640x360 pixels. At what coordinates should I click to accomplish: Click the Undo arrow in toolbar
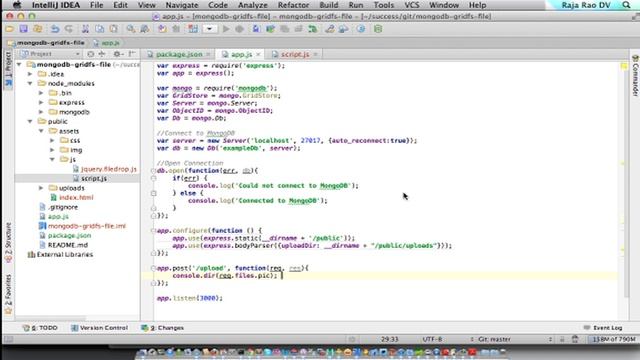55,29
